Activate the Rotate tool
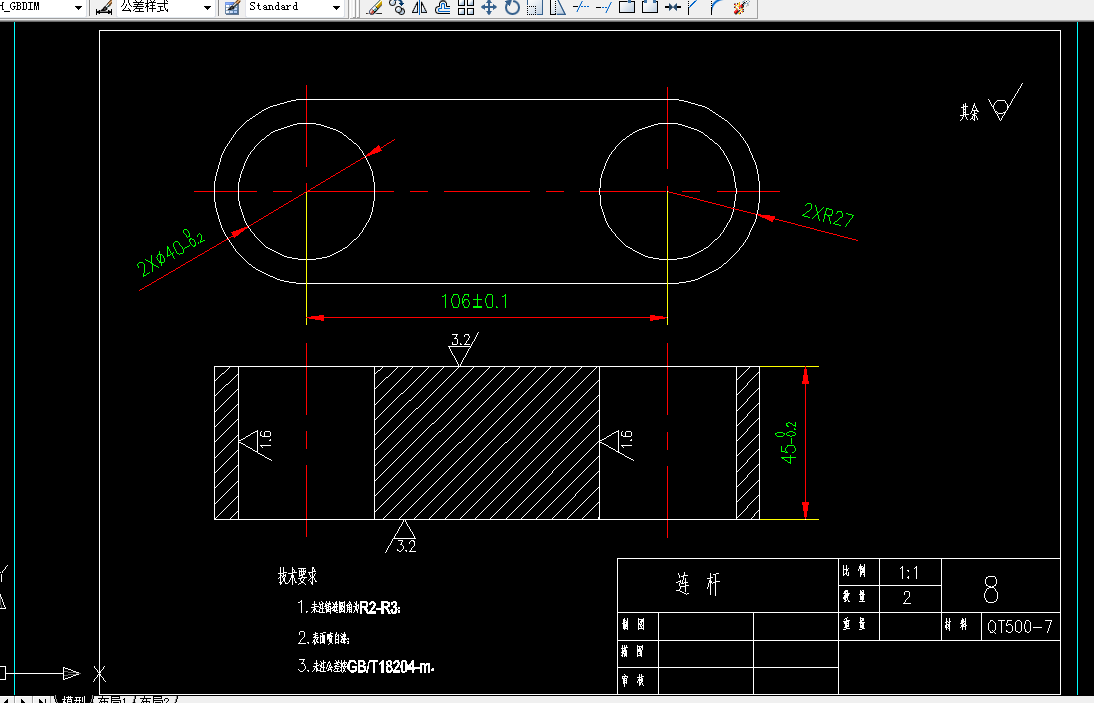 pyautogui.click(x=512, y=8)
